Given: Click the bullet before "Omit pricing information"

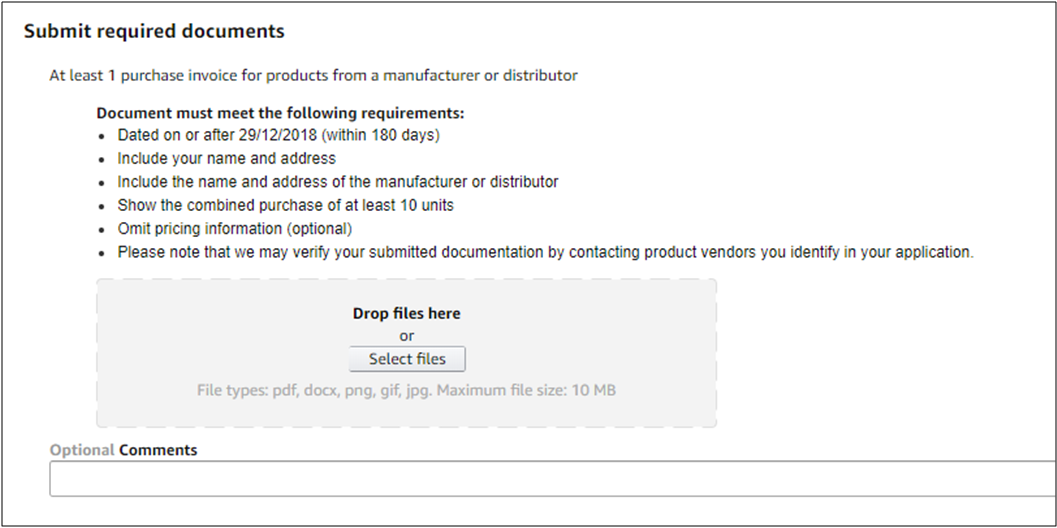Looking at the screenshot, I should click(103, 230).
